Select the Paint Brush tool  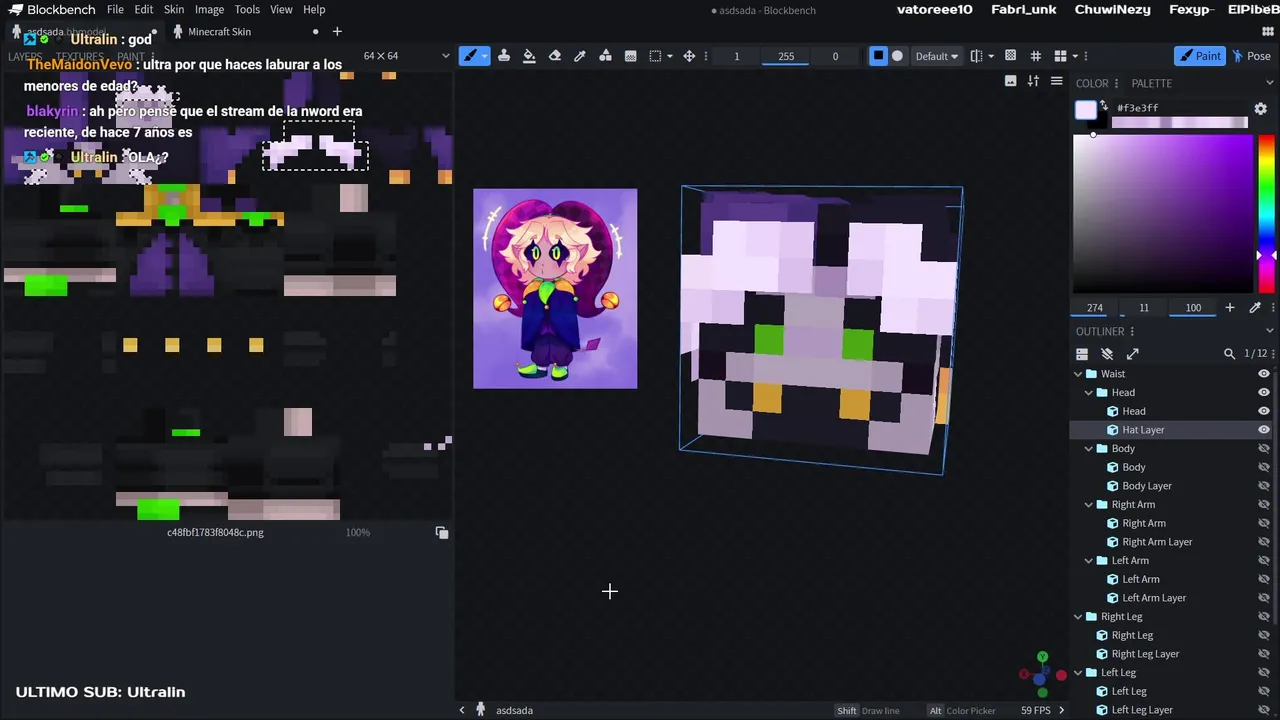[469, 56]
